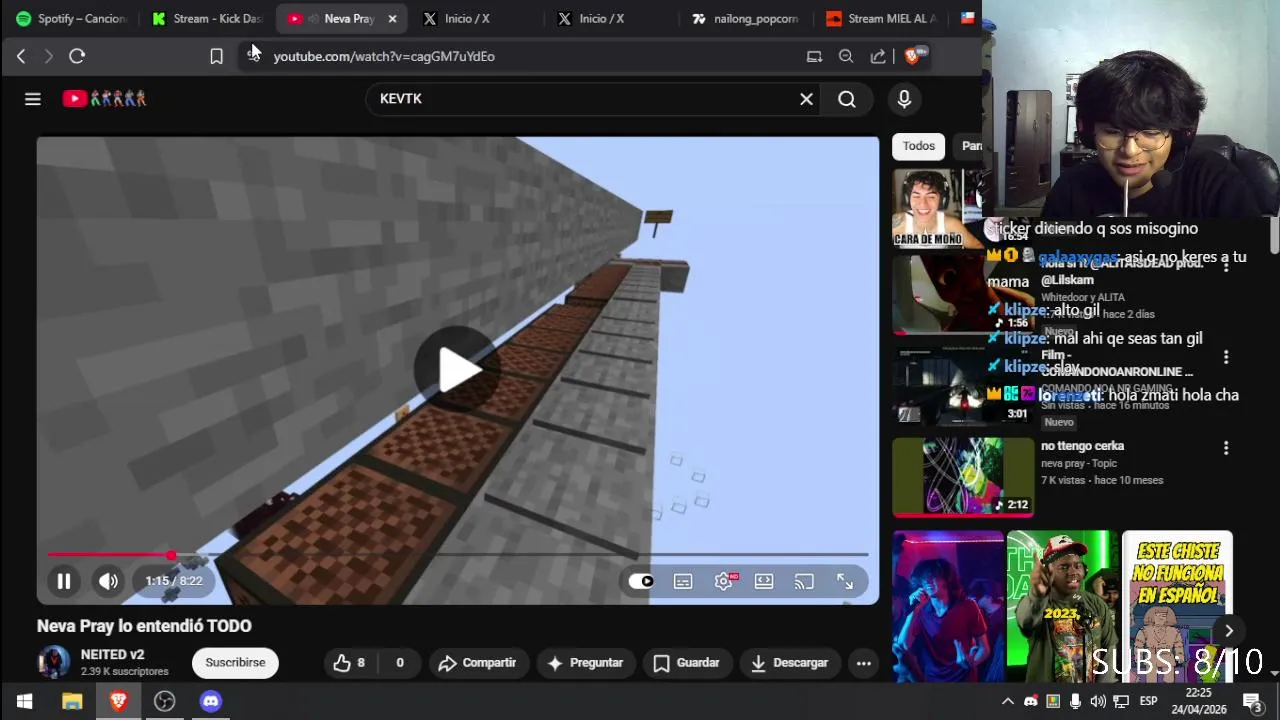Open the no ttengo cerka thumbnail
This screenshot has height=720, width=1280.
(x=963, y=477)
